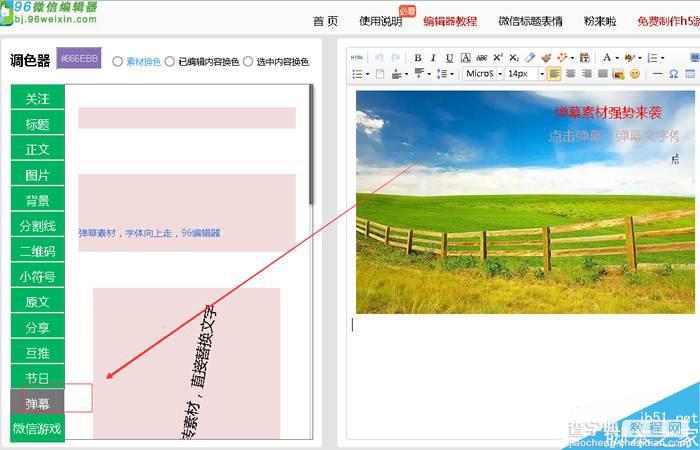
Task: Switch to the 正文 category tab
Action: click(x=38, y=149)
